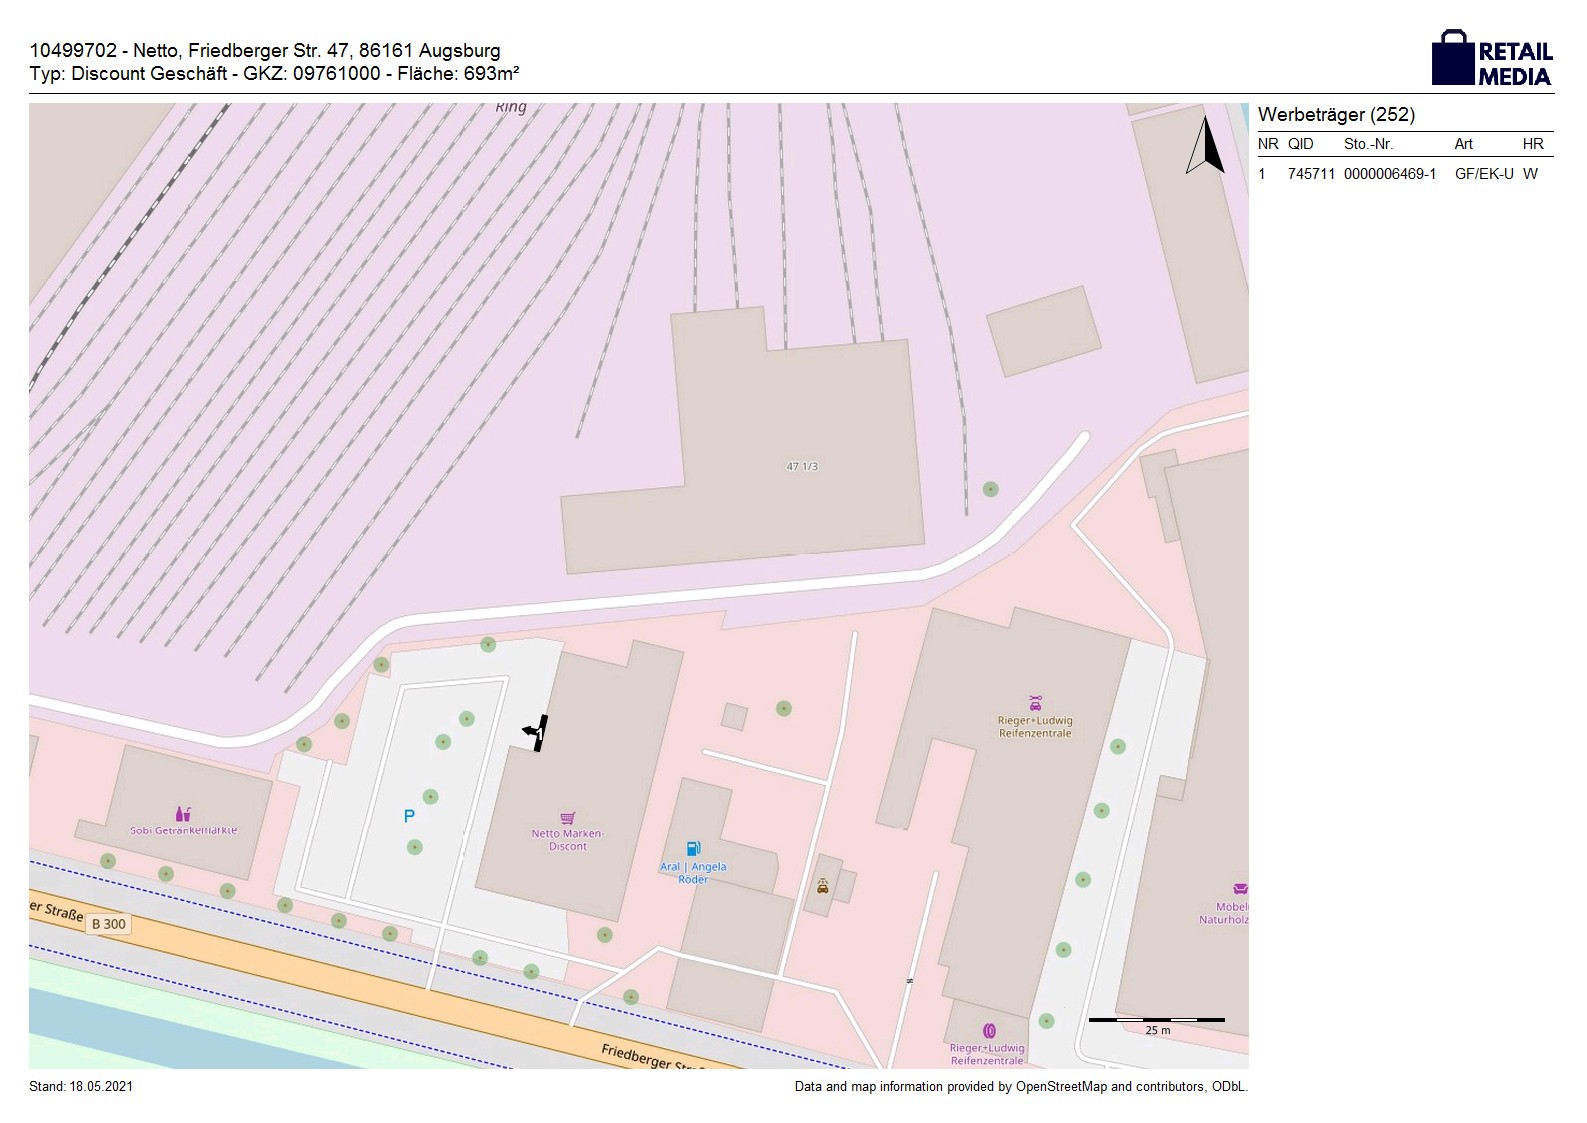Click the taxi icon near the gas station
1587x1123 pixels.
(822, 885)
